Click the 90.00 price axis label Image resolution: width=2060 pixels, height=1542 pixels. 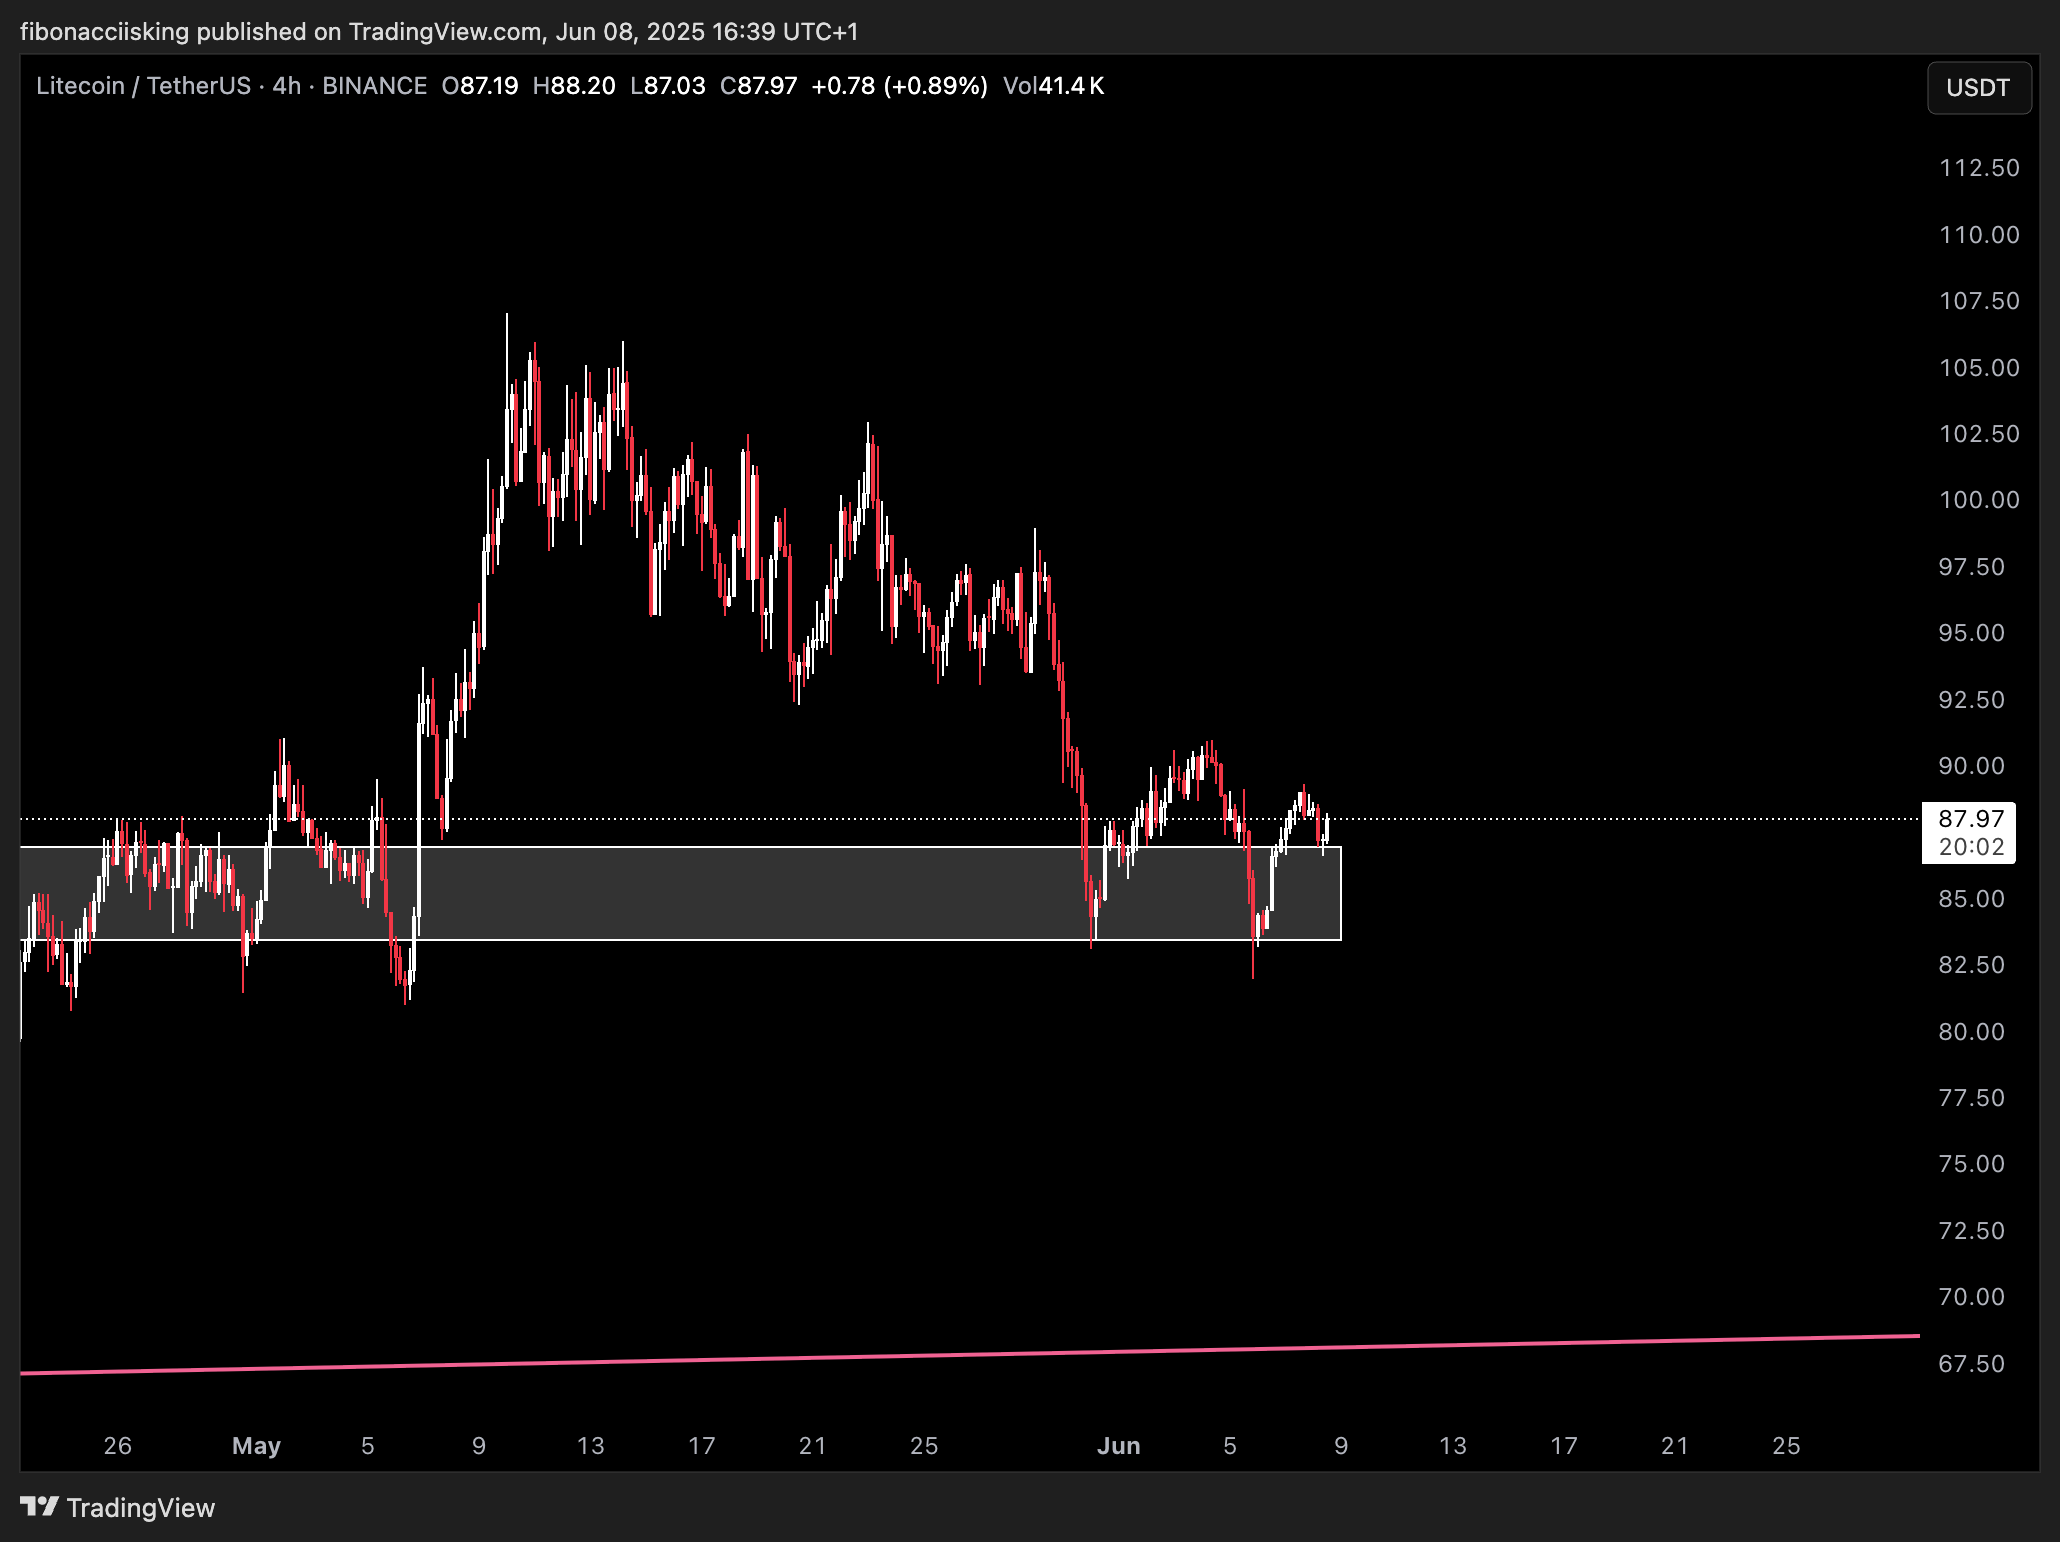(x=1971, y=766)
